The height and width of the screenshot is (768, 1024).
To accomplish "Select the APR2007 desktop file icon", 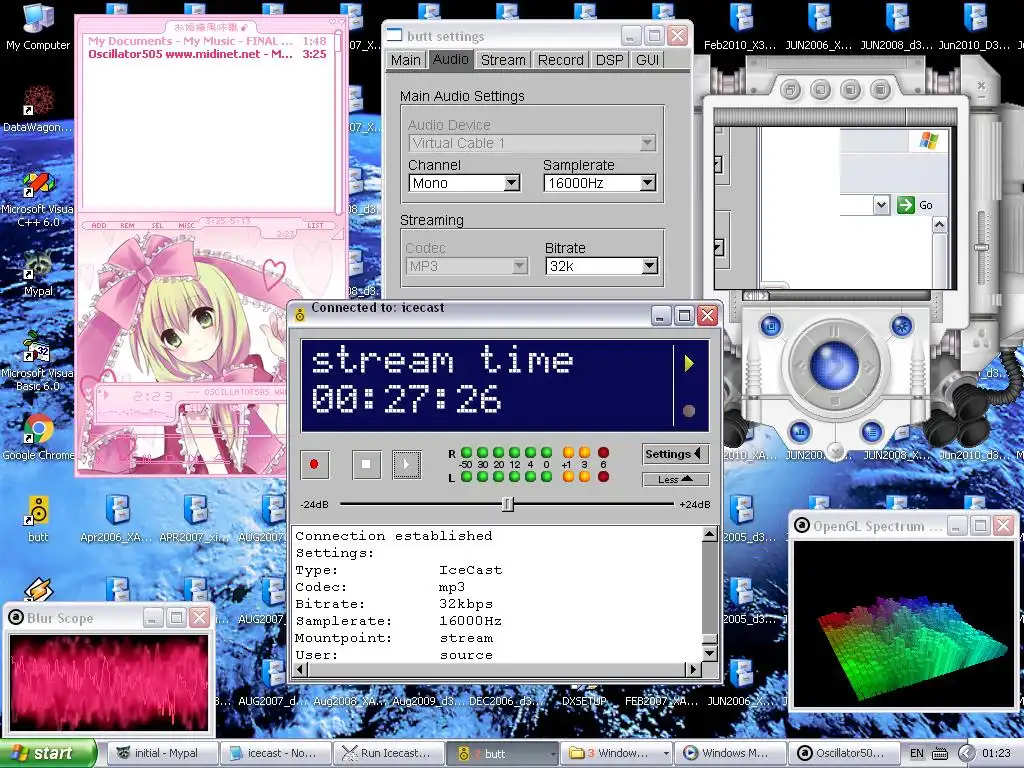I will [x=195, y=519].
